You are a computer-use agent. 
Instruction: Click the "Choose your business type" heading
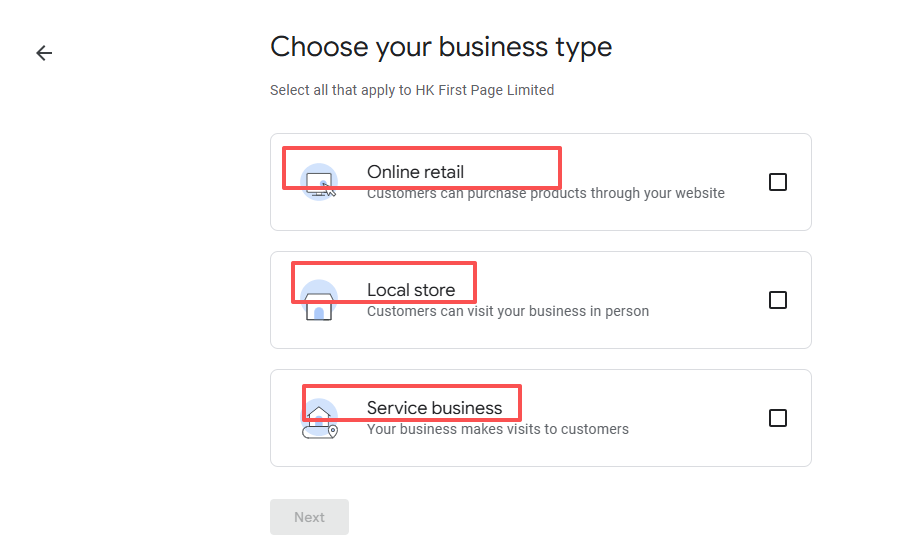click(x=441, y=47)
